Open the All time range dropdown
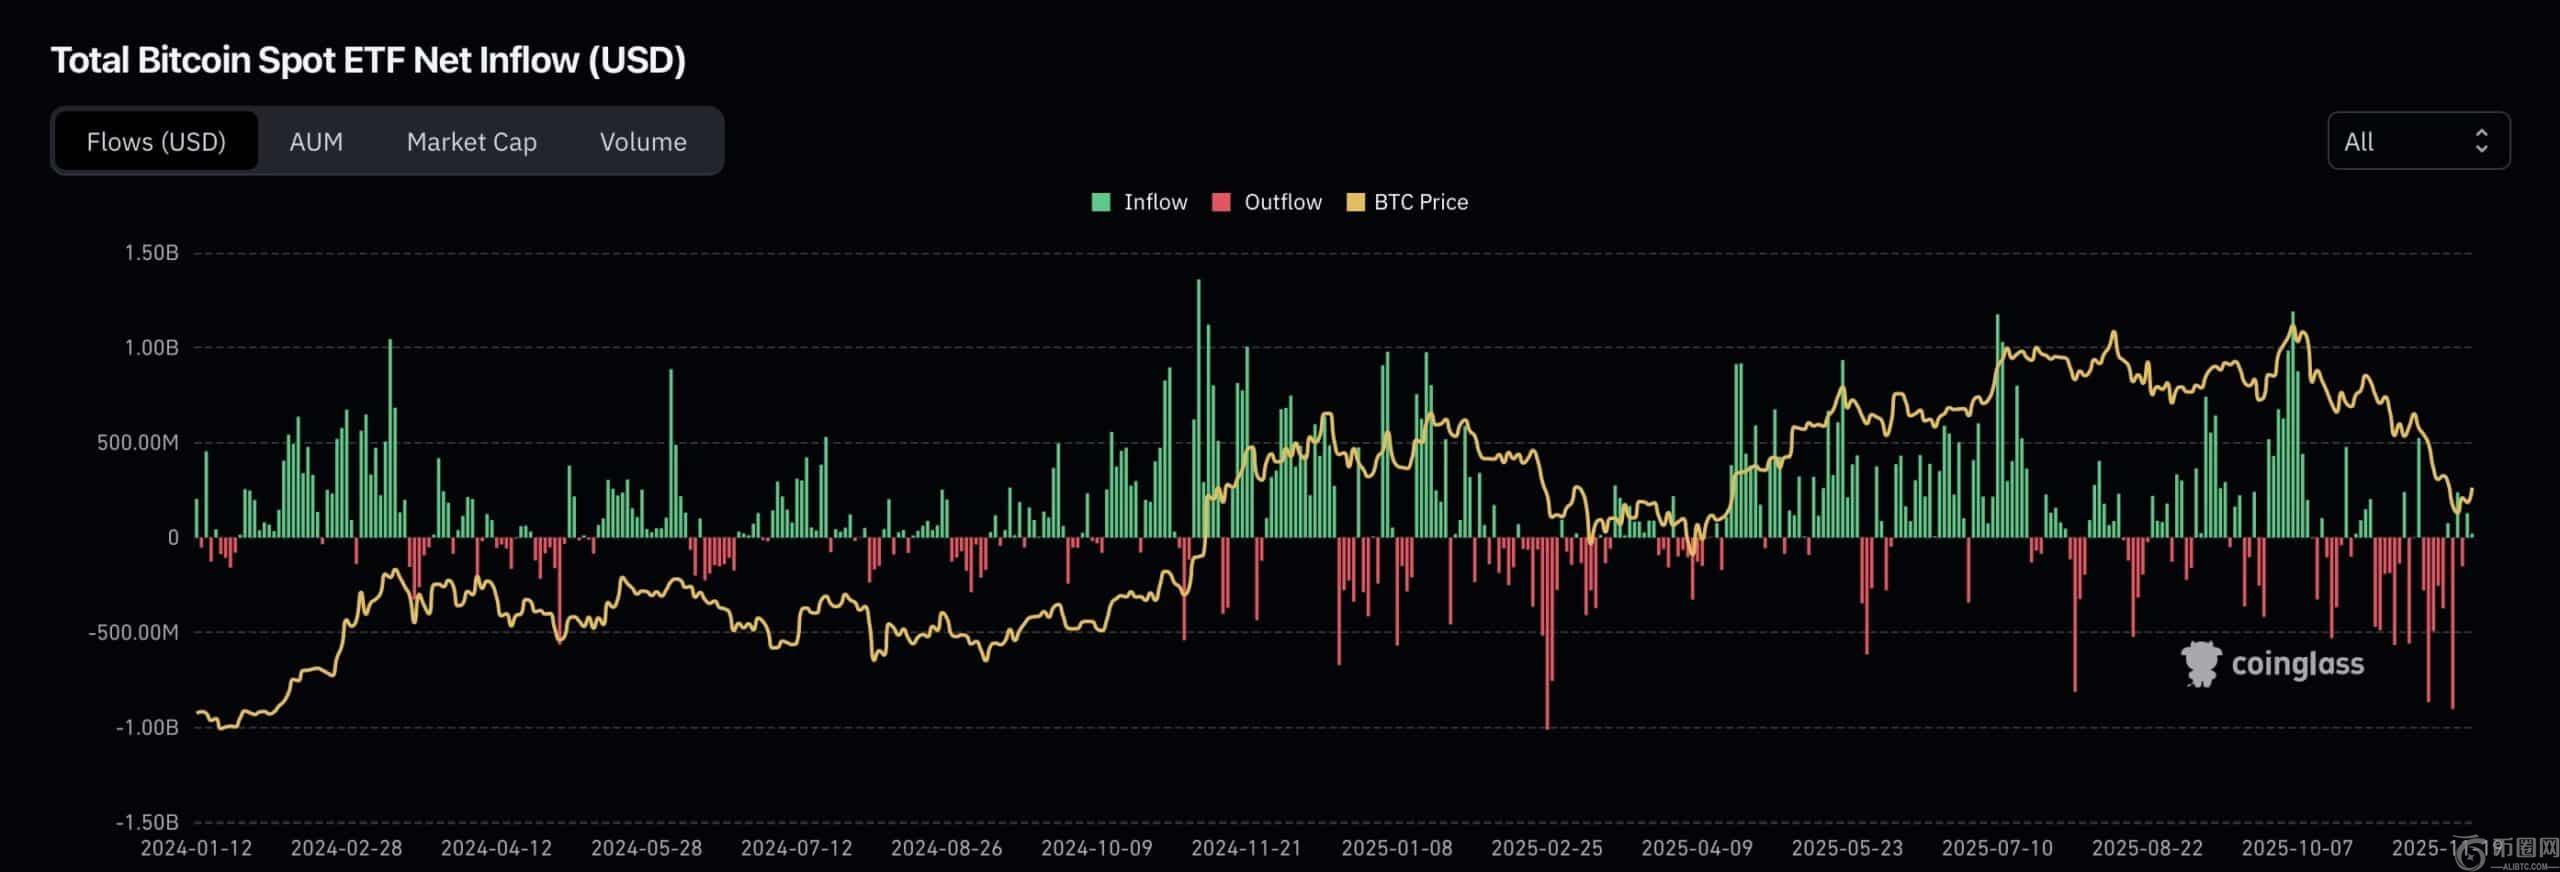 (2417, 141)
